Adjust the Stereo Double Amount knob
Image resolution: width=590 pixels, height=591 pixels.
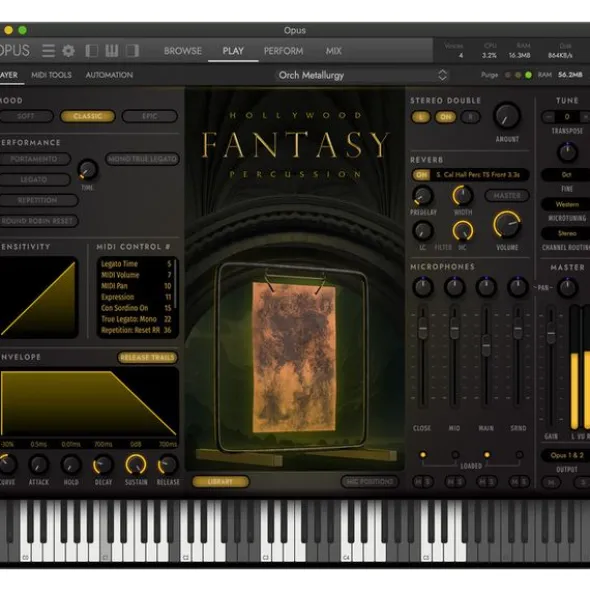(x=507, y=116)
